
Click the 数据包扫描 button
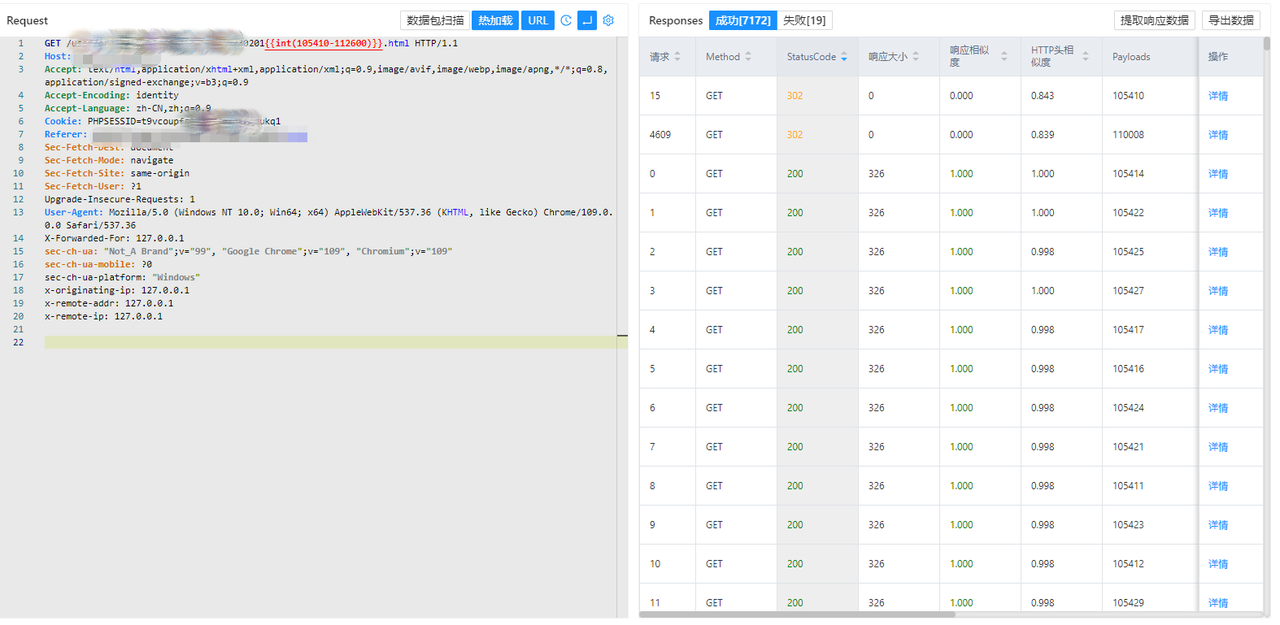[435, 20]
